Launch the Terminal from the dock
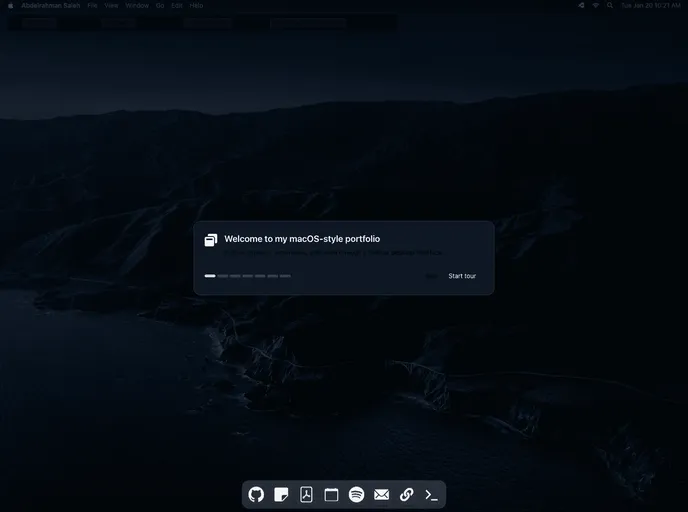The image size is (688, 512). click(x=431, y=495)
